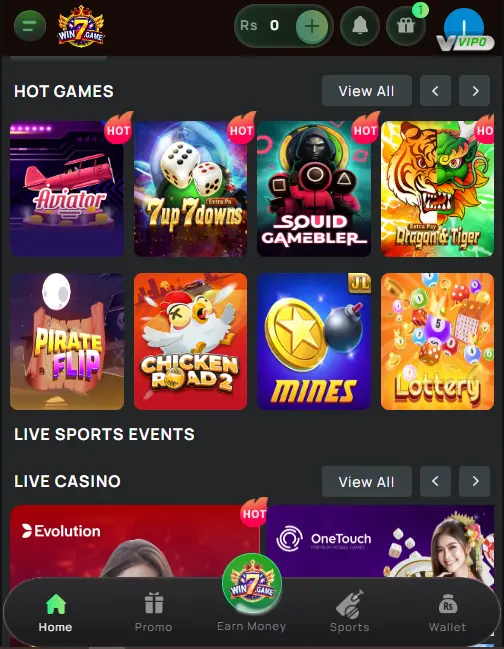Image resolution: width=504 pixels, height=649 pixels.
Task: Open the Chicken Road 2 game
Action: pos(190,341)
